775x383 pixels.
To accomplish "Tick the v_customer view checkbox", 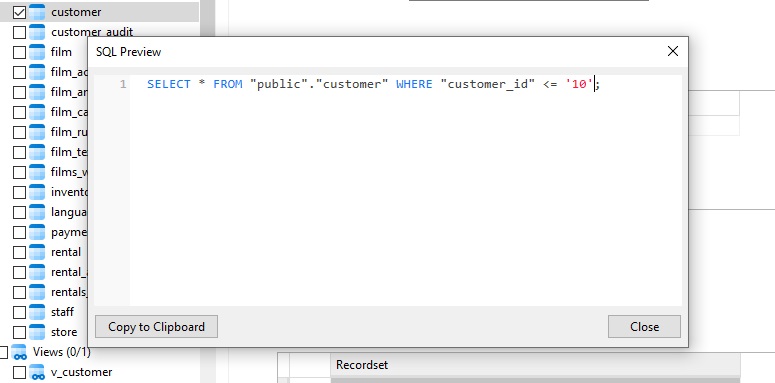I will 19,372.
